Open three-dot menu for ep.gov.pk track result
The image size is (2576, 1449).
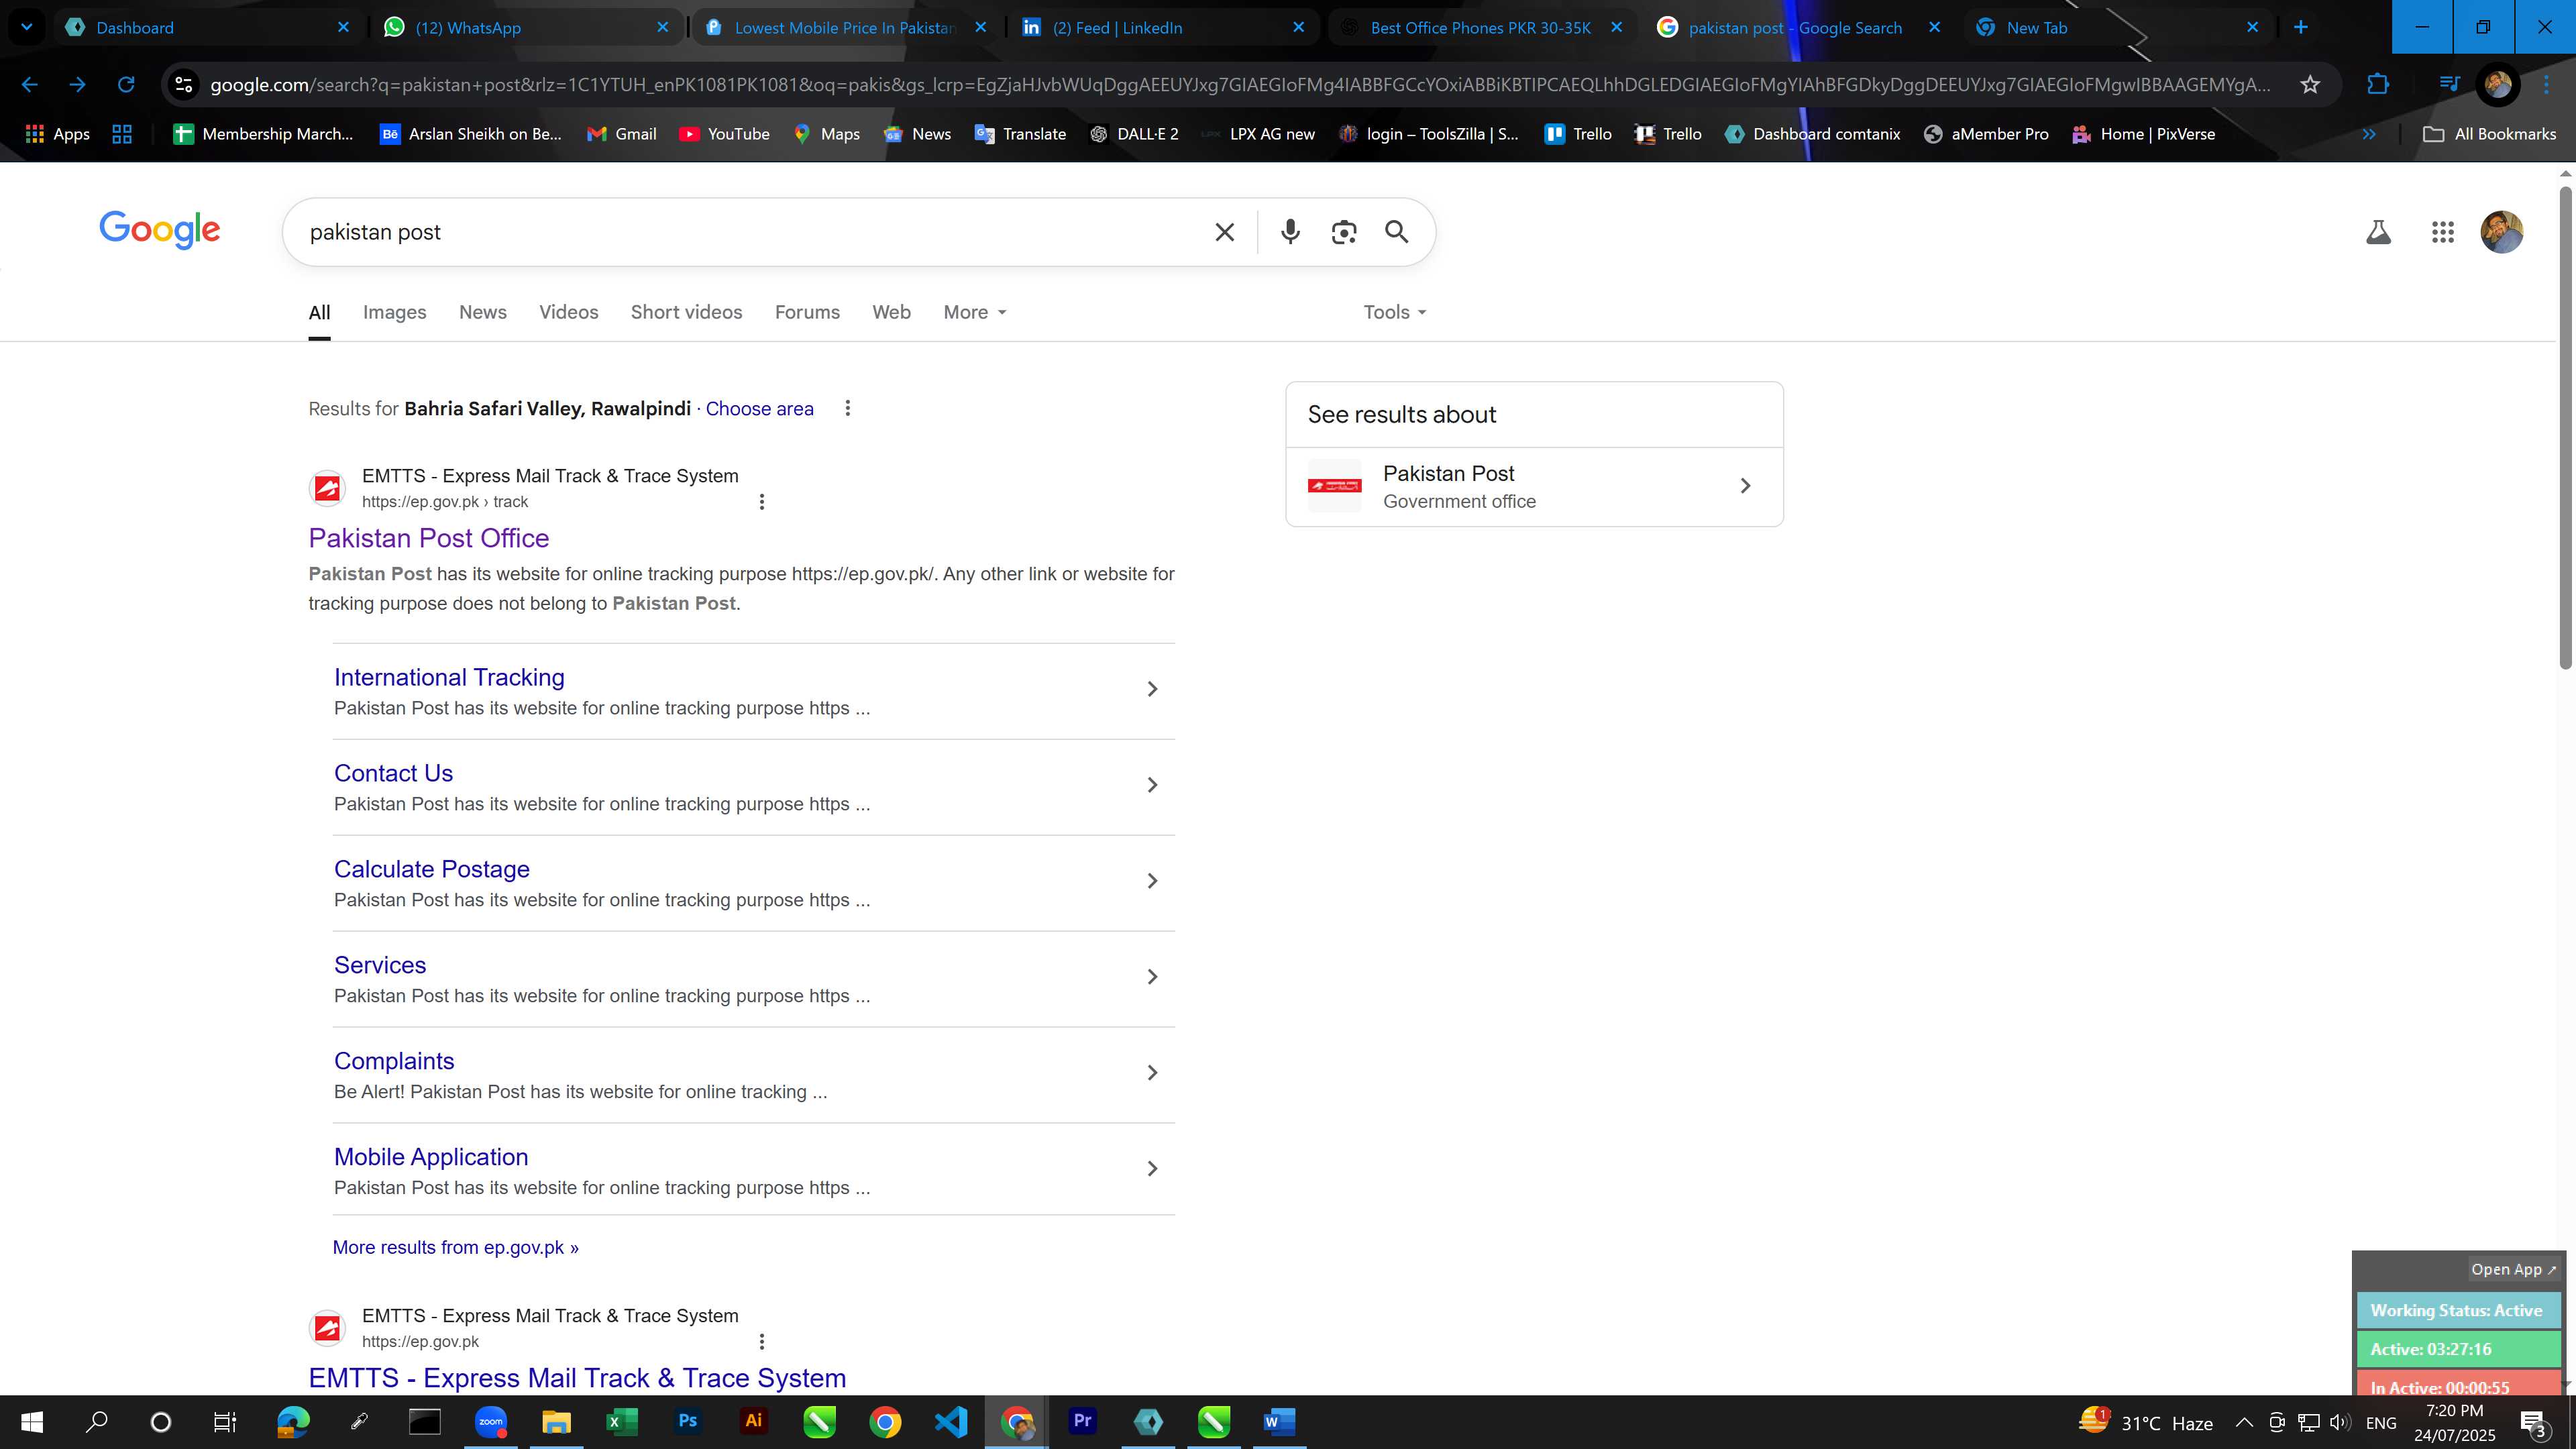click(x=762, y=501)
